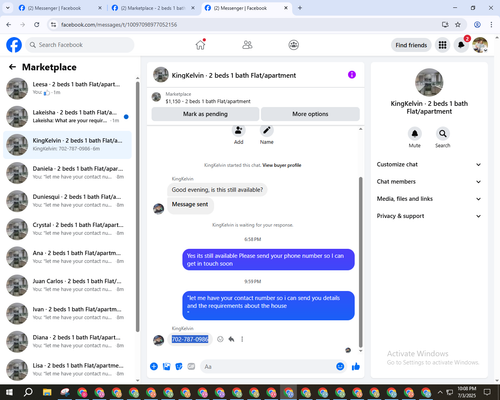This screenshot has height=400, width=500.
Task: Send a thumbs-up like
Action: [x=356, y=366]
